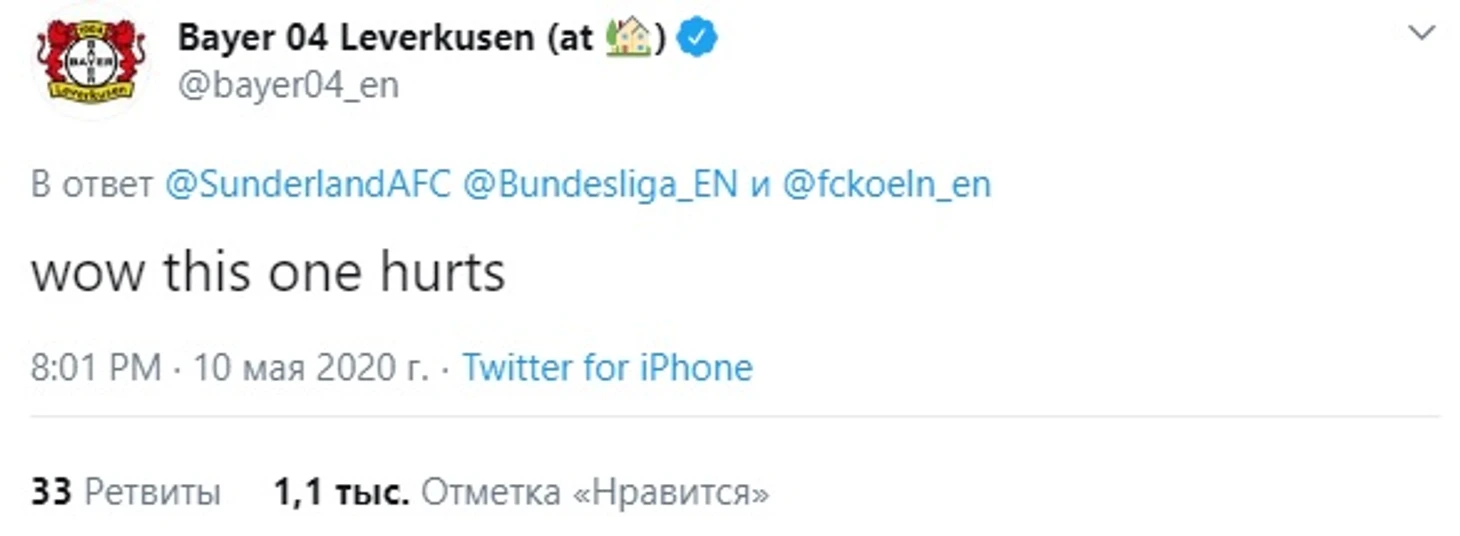Open the "Ретвиты" retweets list
1460x536 pixels.
(x=152, y=492)
